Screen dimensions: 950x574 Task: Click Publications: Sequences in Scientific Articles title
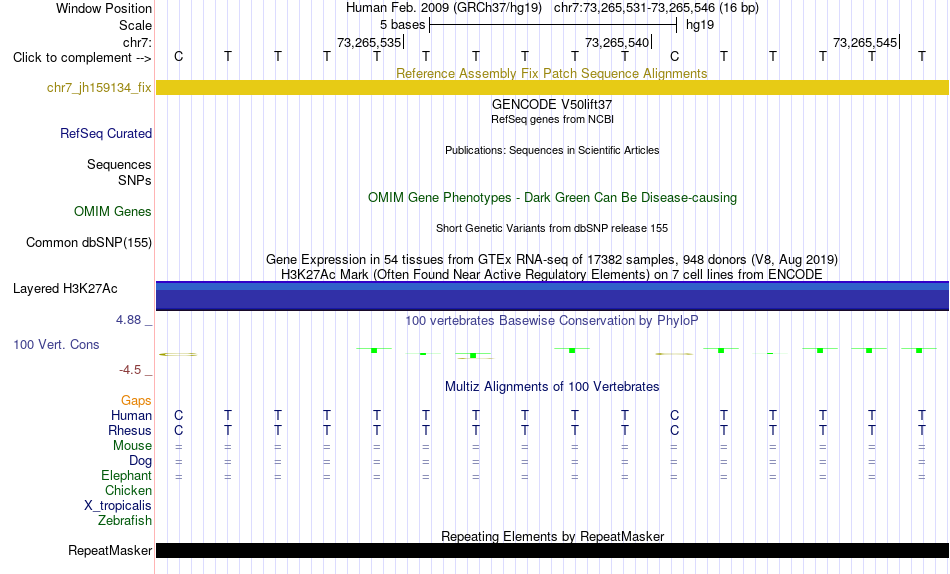pyautogui.click(x=552, y=150)
